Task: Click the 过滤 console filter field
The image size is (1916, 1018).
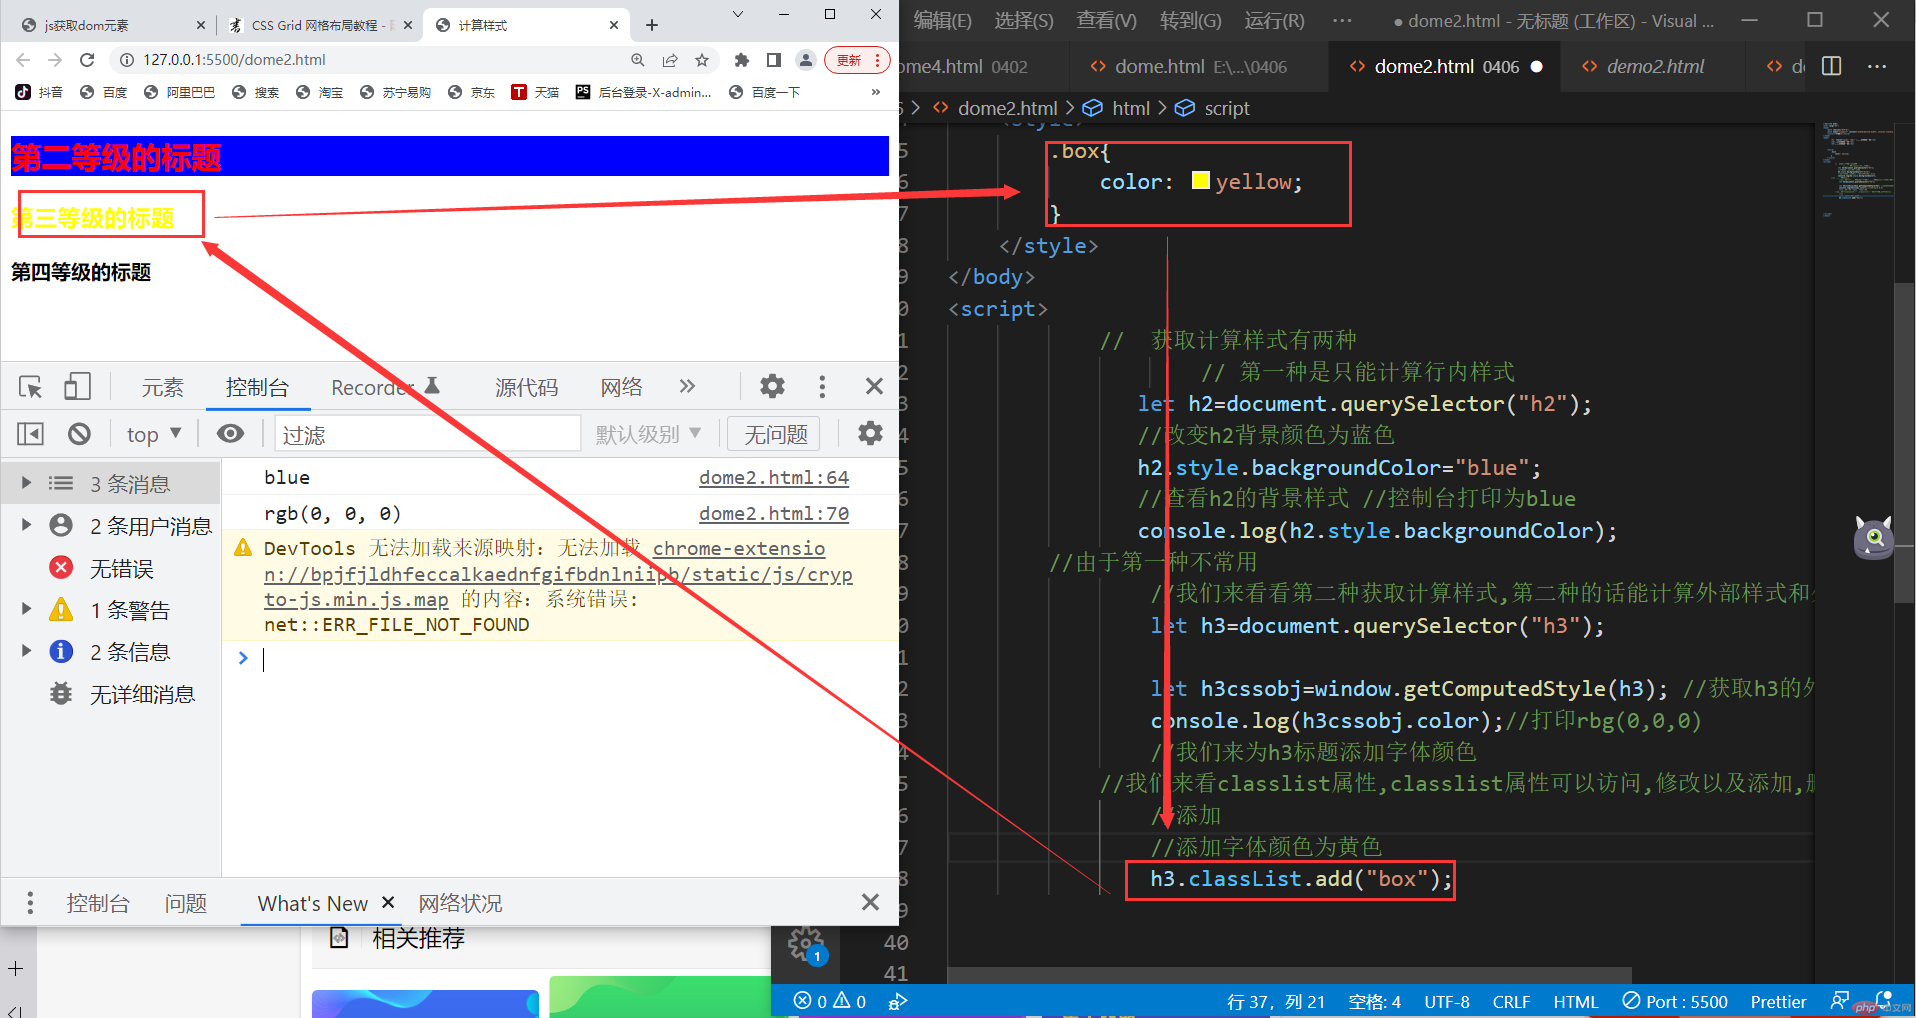Action: pyautogui.click(x=427, y=434)
